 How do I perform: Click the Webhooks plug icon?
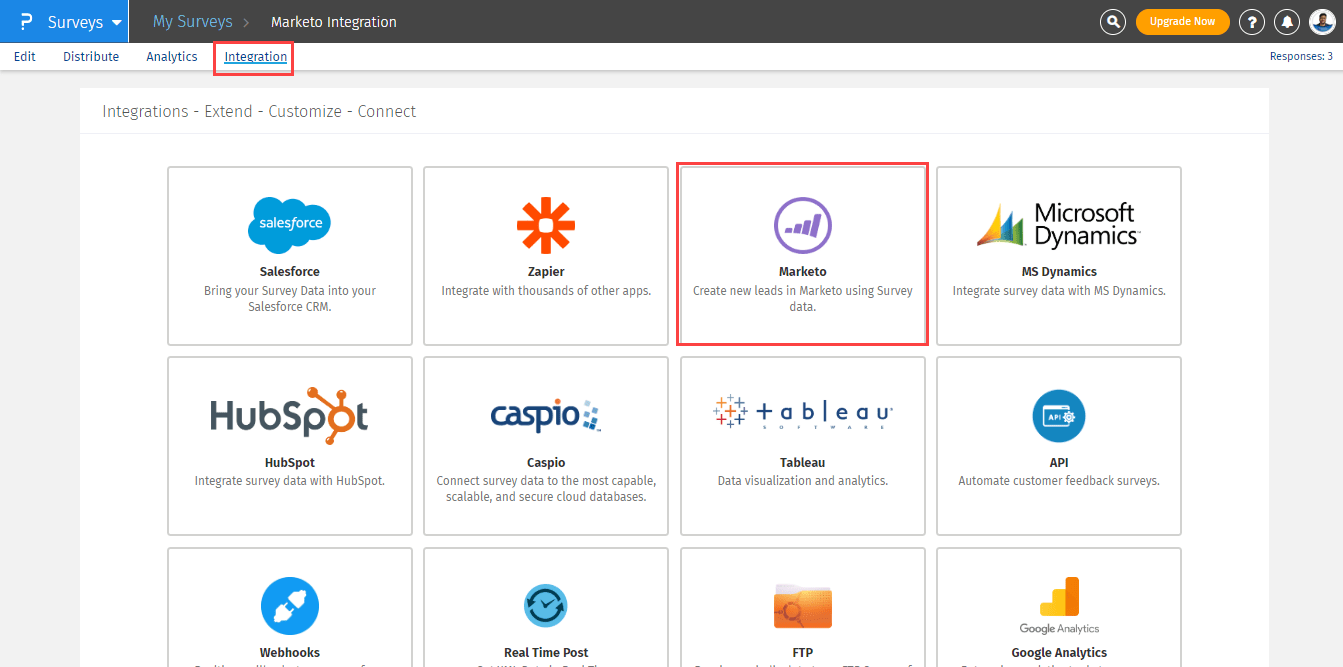(x=289, y=606)
